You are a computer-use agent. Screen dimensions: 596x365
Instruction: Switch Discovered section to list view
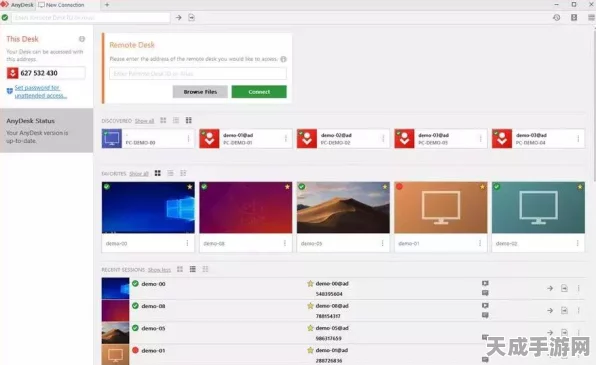[x=176, y=121]
